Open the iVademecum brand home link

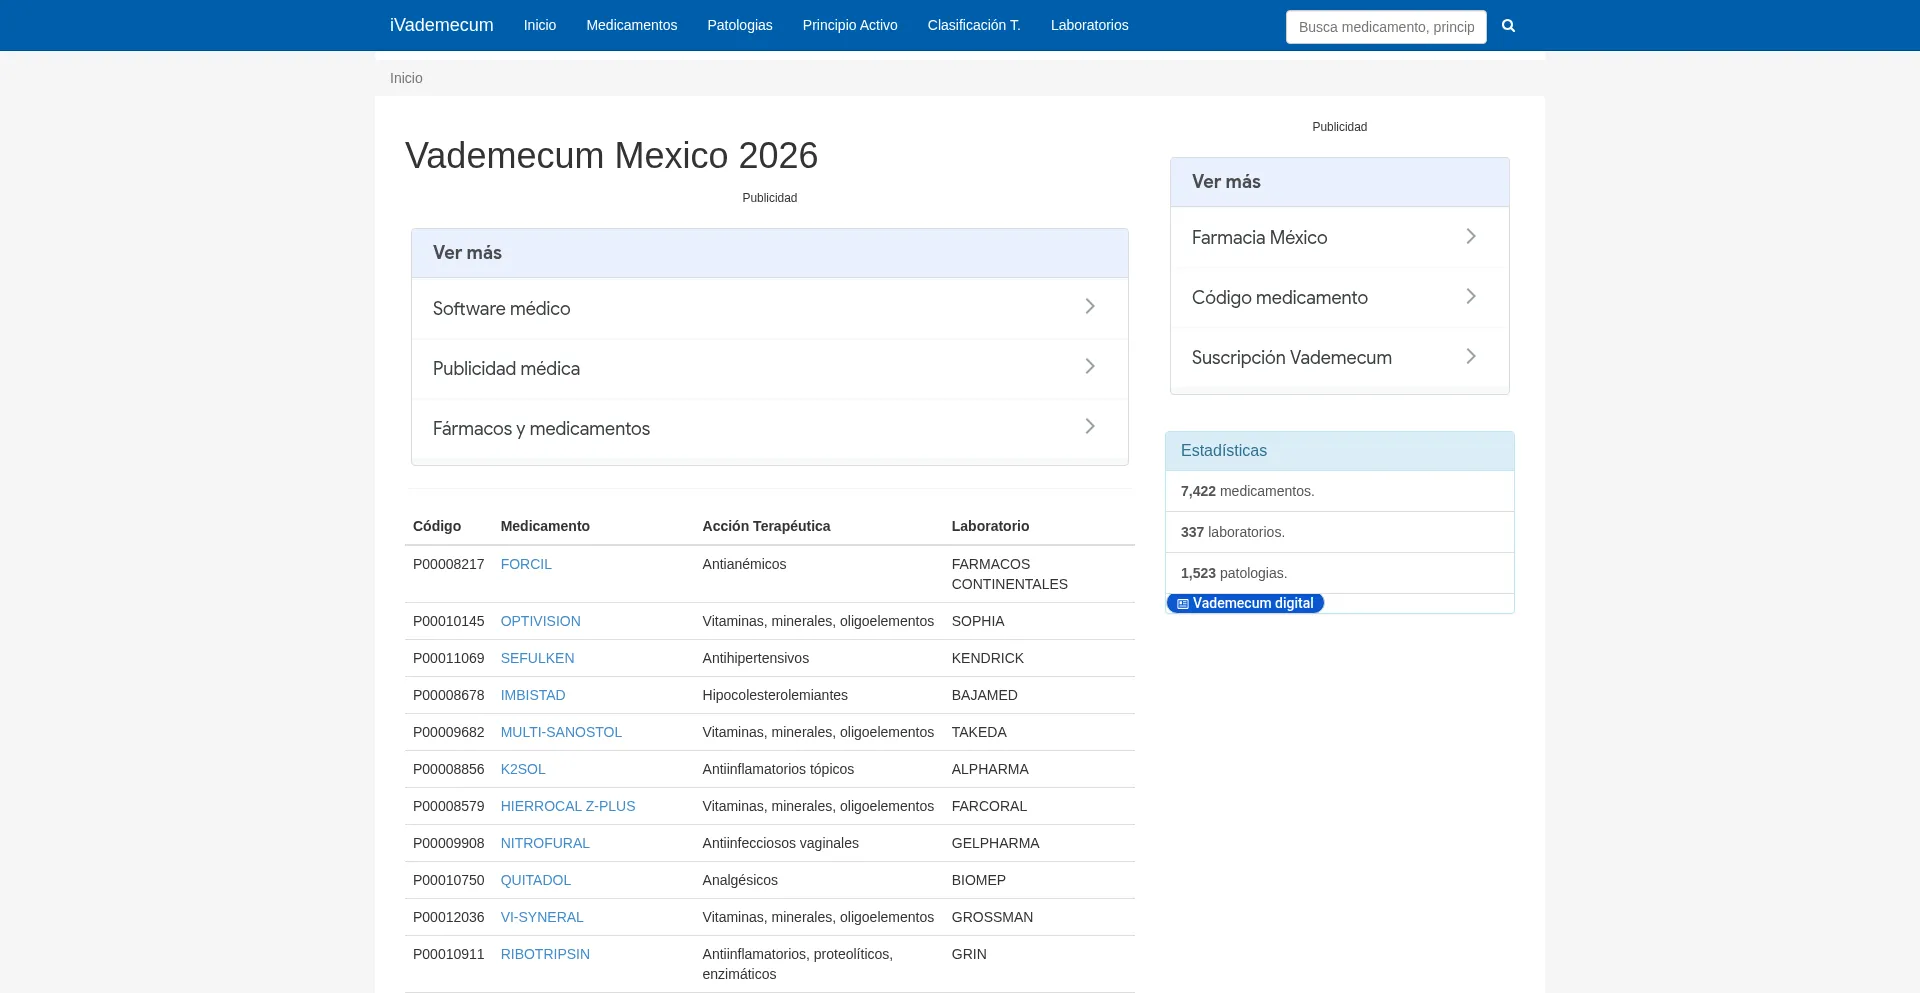442,25
